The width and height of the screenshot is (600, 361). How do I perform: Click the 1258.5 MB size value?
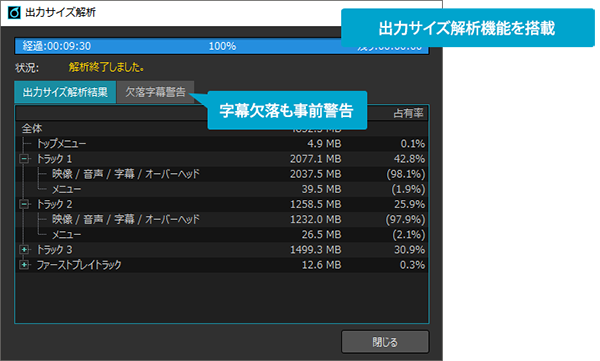[x=315, y=204]
